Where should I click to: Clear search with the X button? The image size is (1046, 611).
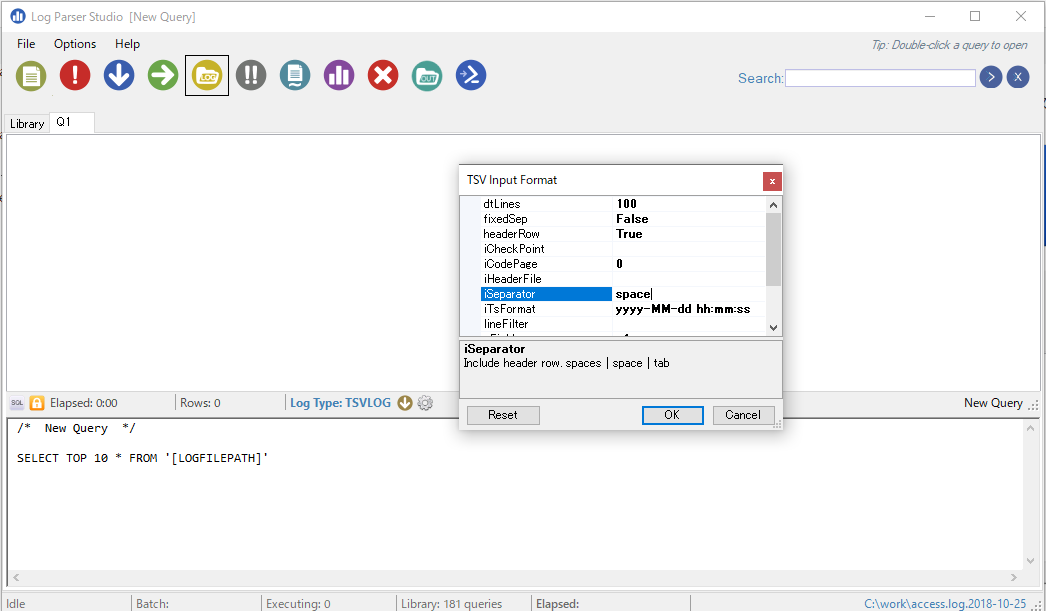[1018, 77]
